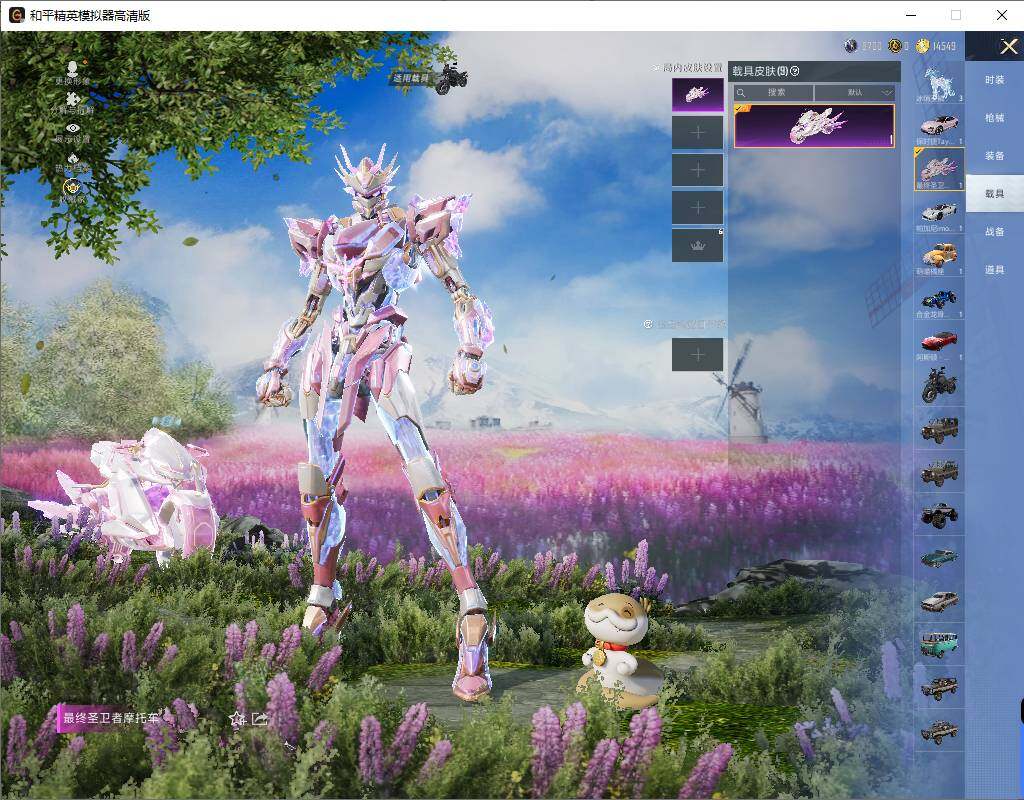This screenshot has height=800, width=1024.
Task: Select the teal coupe car thumbnail
Action: tap(939, 558)
